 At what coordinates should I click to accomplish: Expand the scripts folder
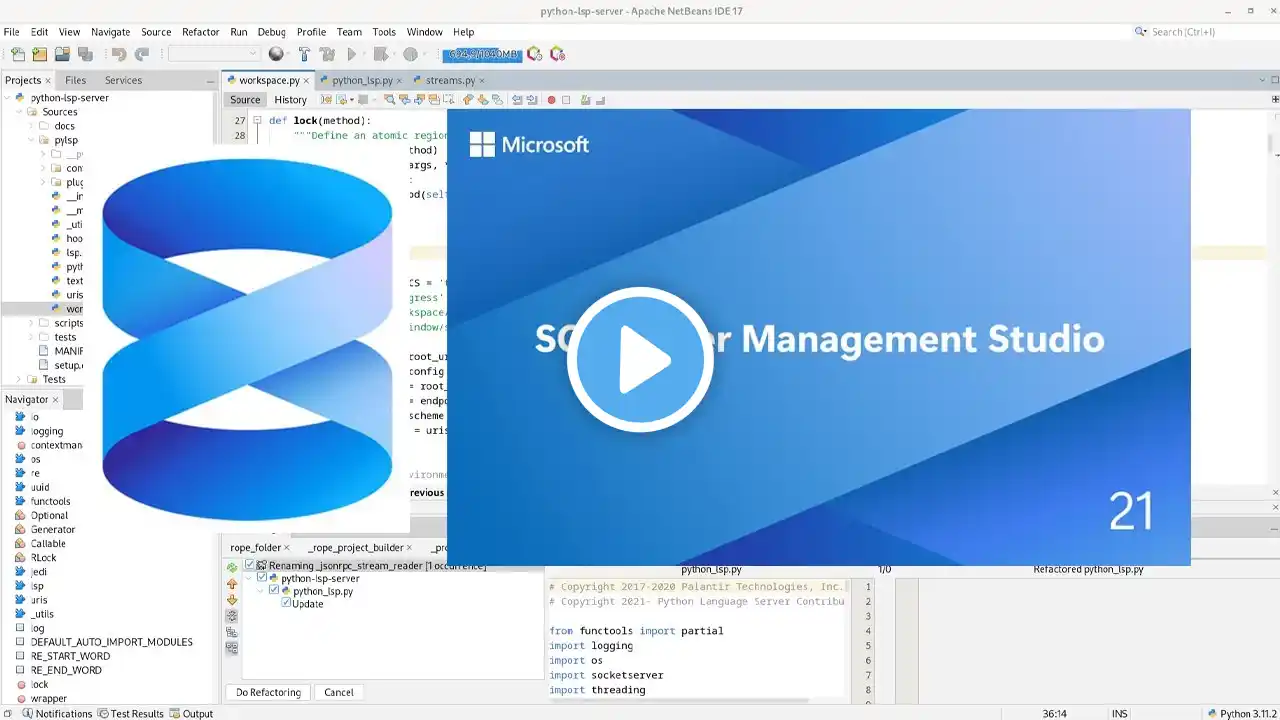coord(31,323)
